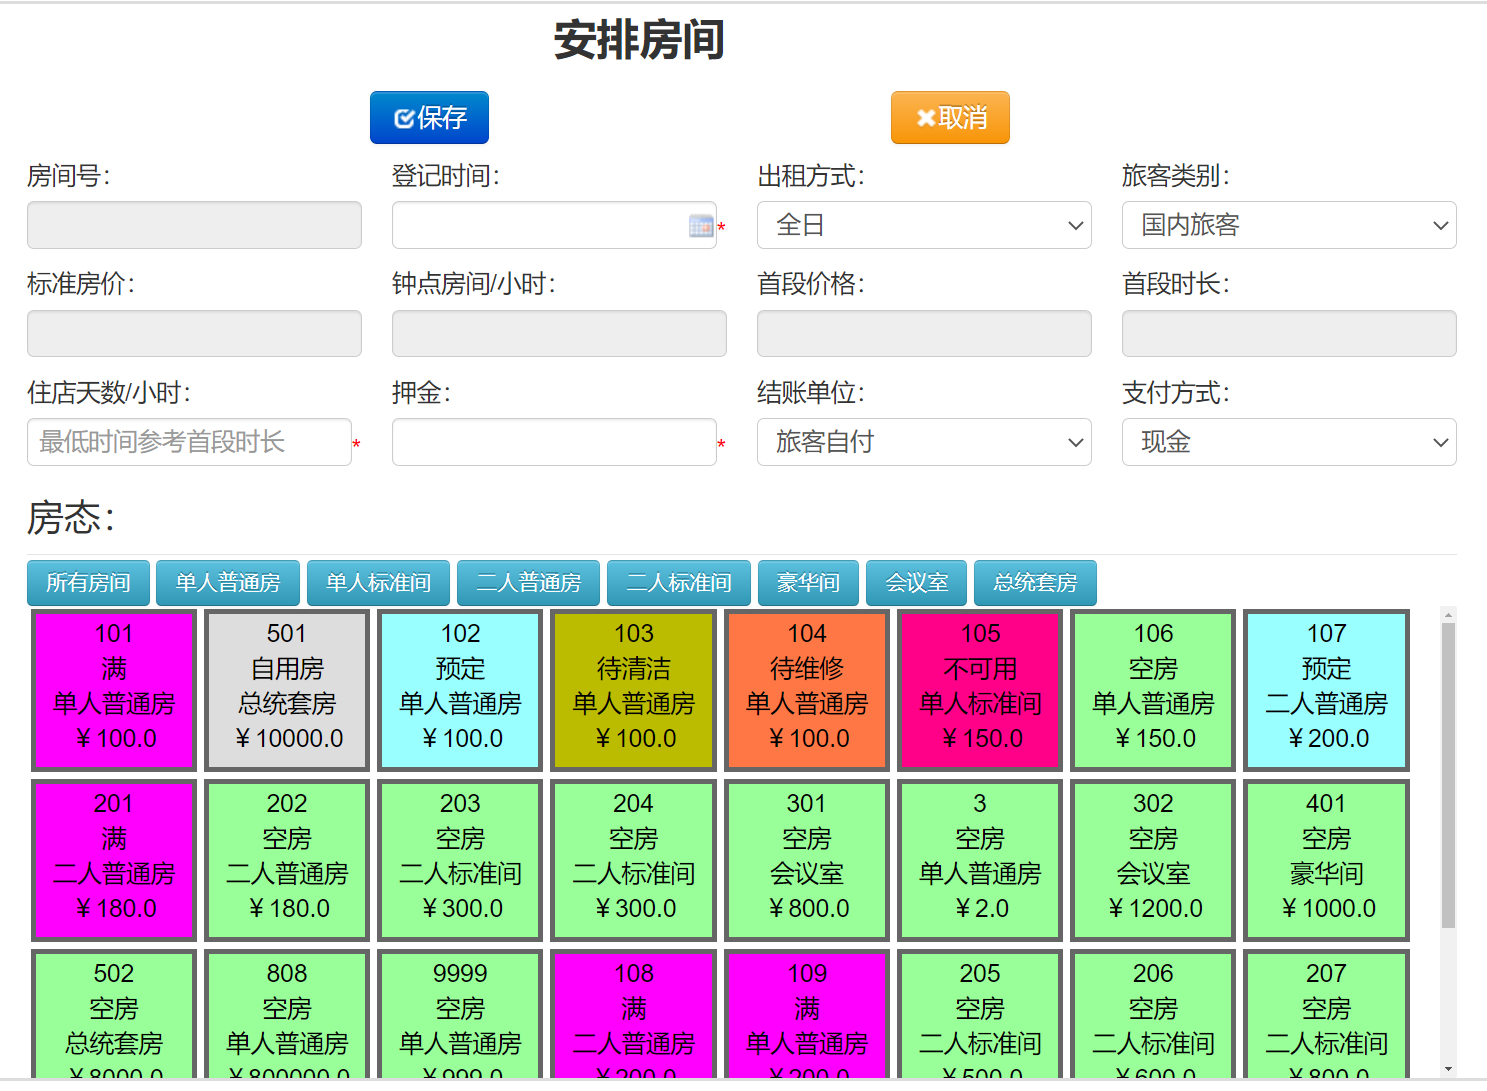Click the X icon on 取消 button
This screenshot has width=1487, height=1091.
click(x=926, y=117)
